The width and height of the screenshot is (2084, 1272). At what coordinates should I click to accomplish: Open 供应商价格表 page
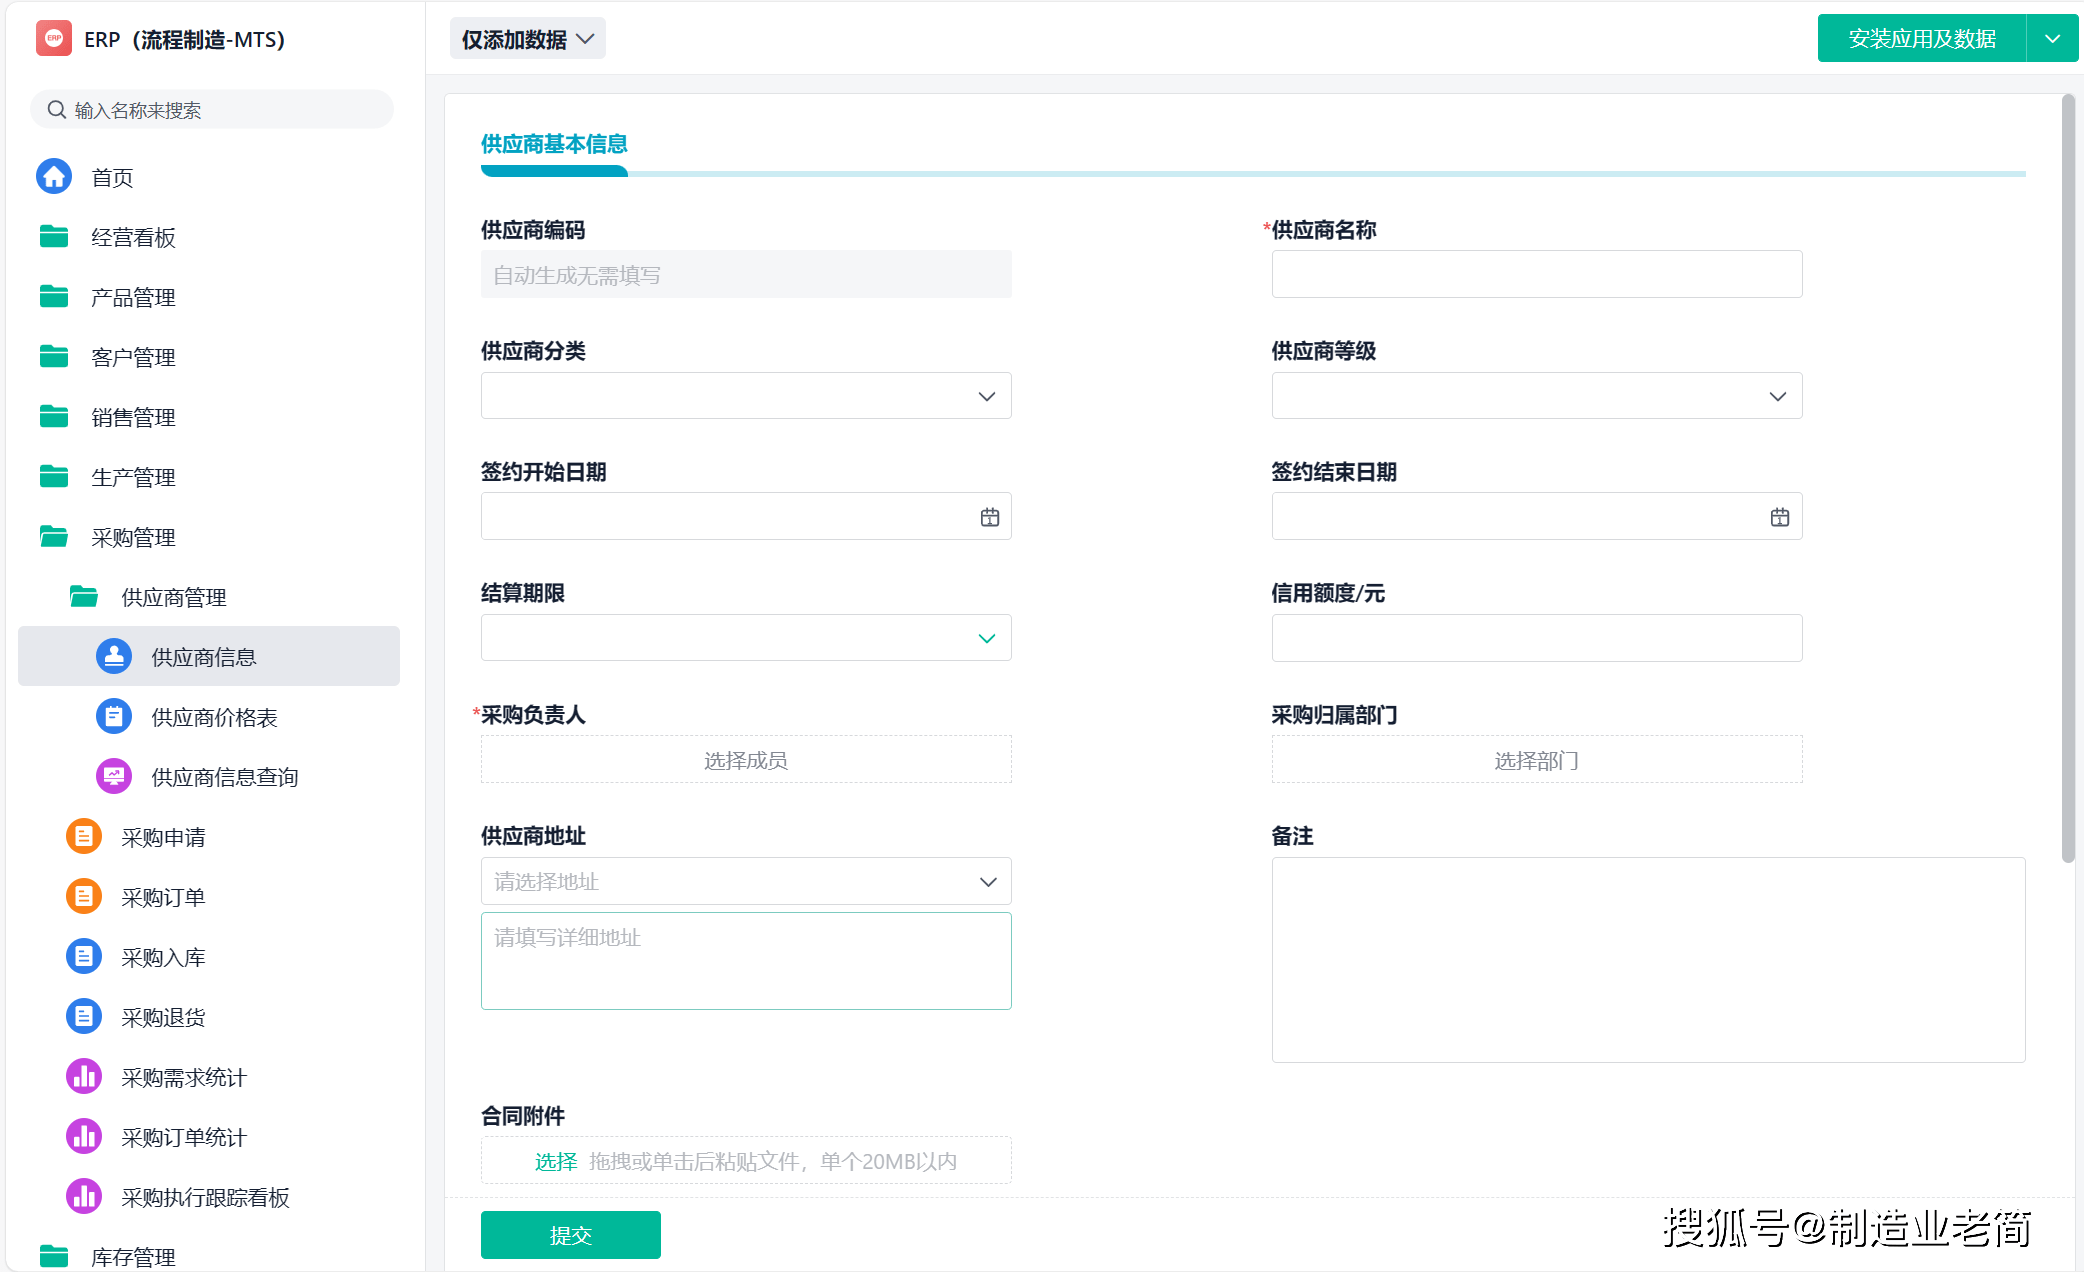[209, 717]
